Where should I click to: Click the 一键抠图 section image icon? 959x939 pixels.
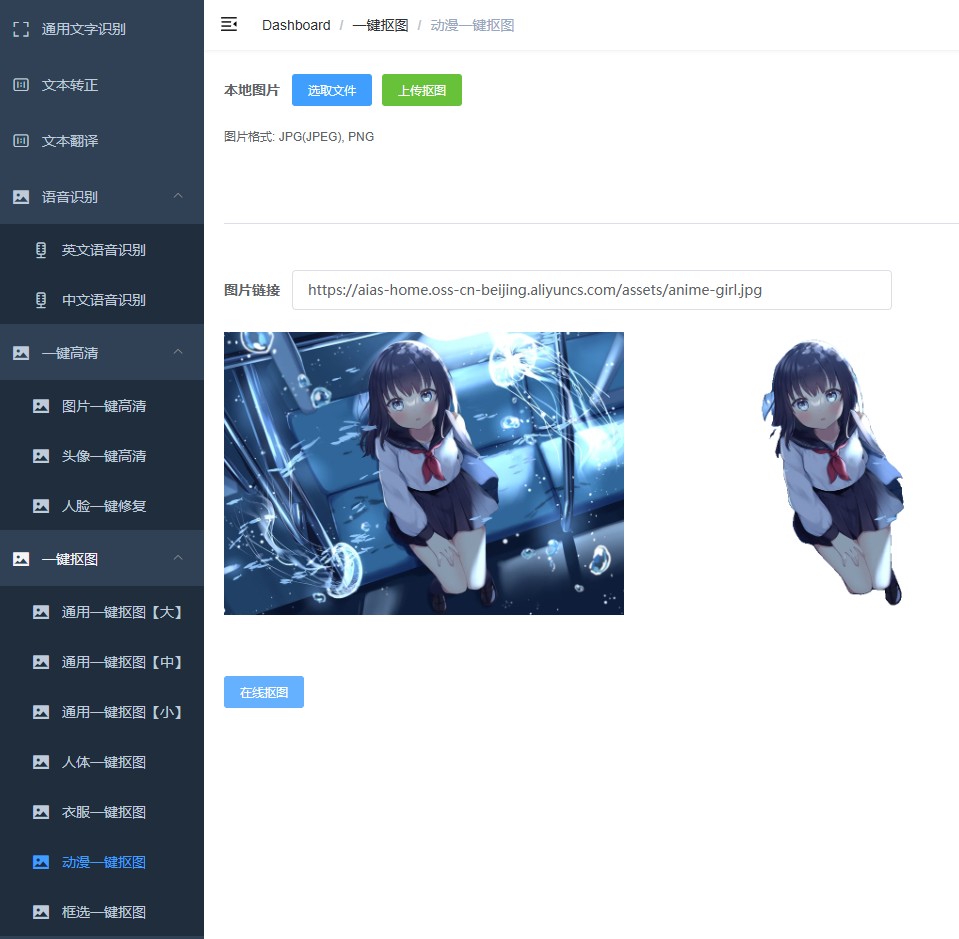coord(21,559)
